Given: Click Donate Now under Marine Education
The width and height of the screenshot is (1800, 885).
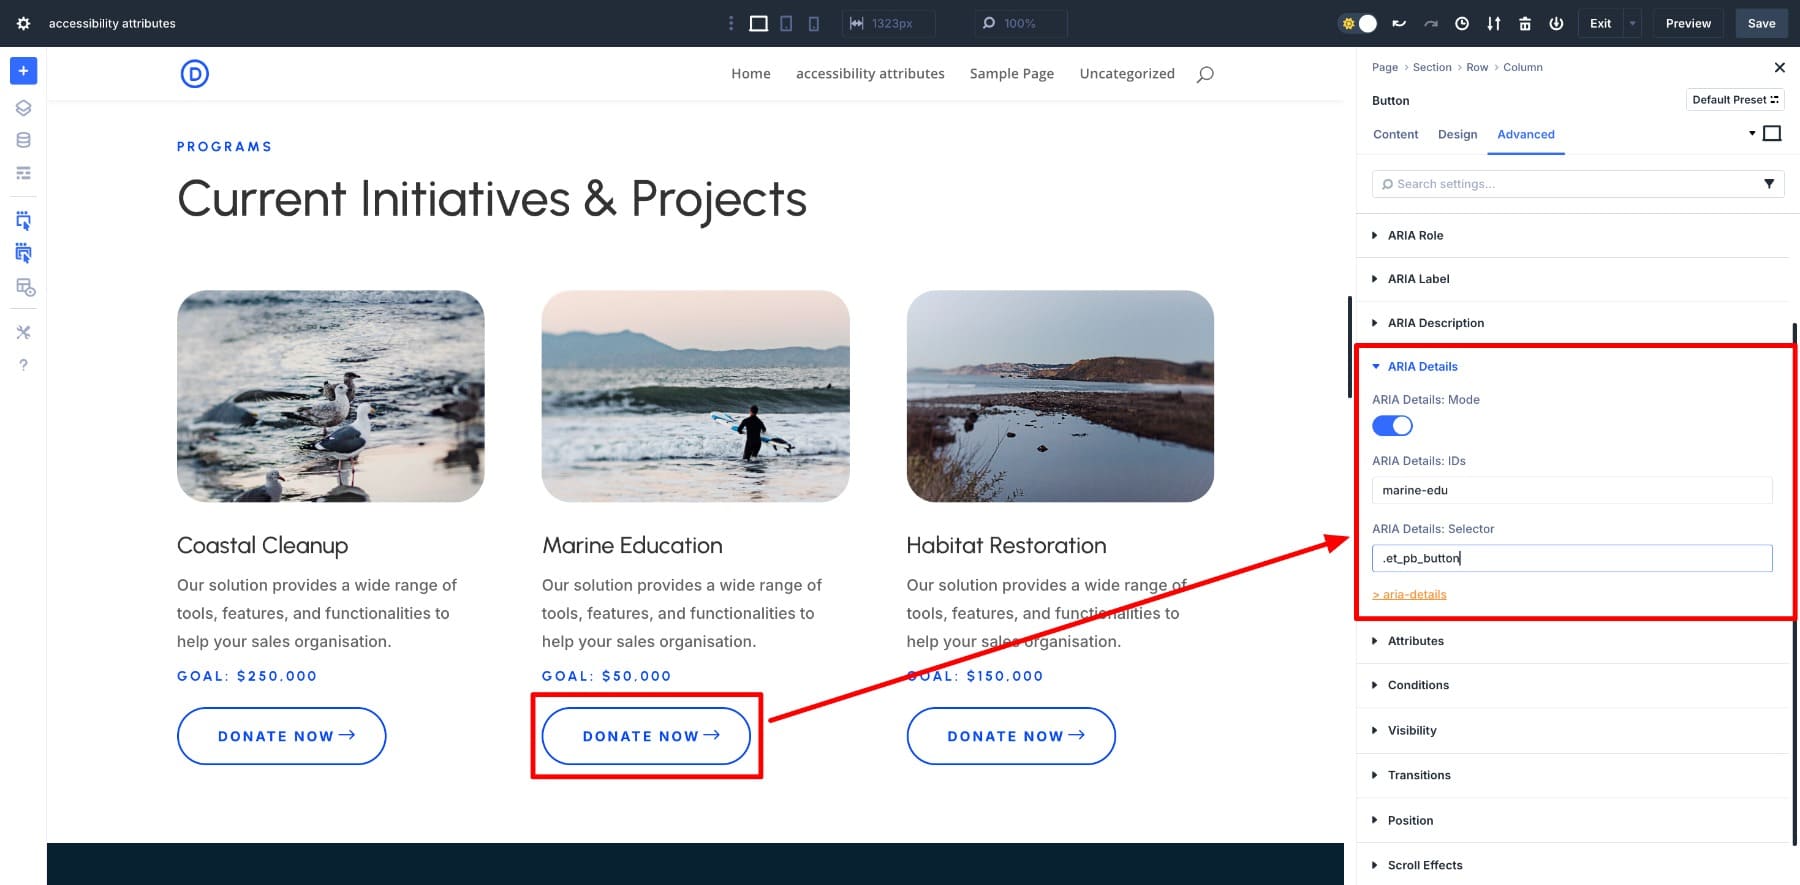Looking at the screenshot, I should (646, 736).
